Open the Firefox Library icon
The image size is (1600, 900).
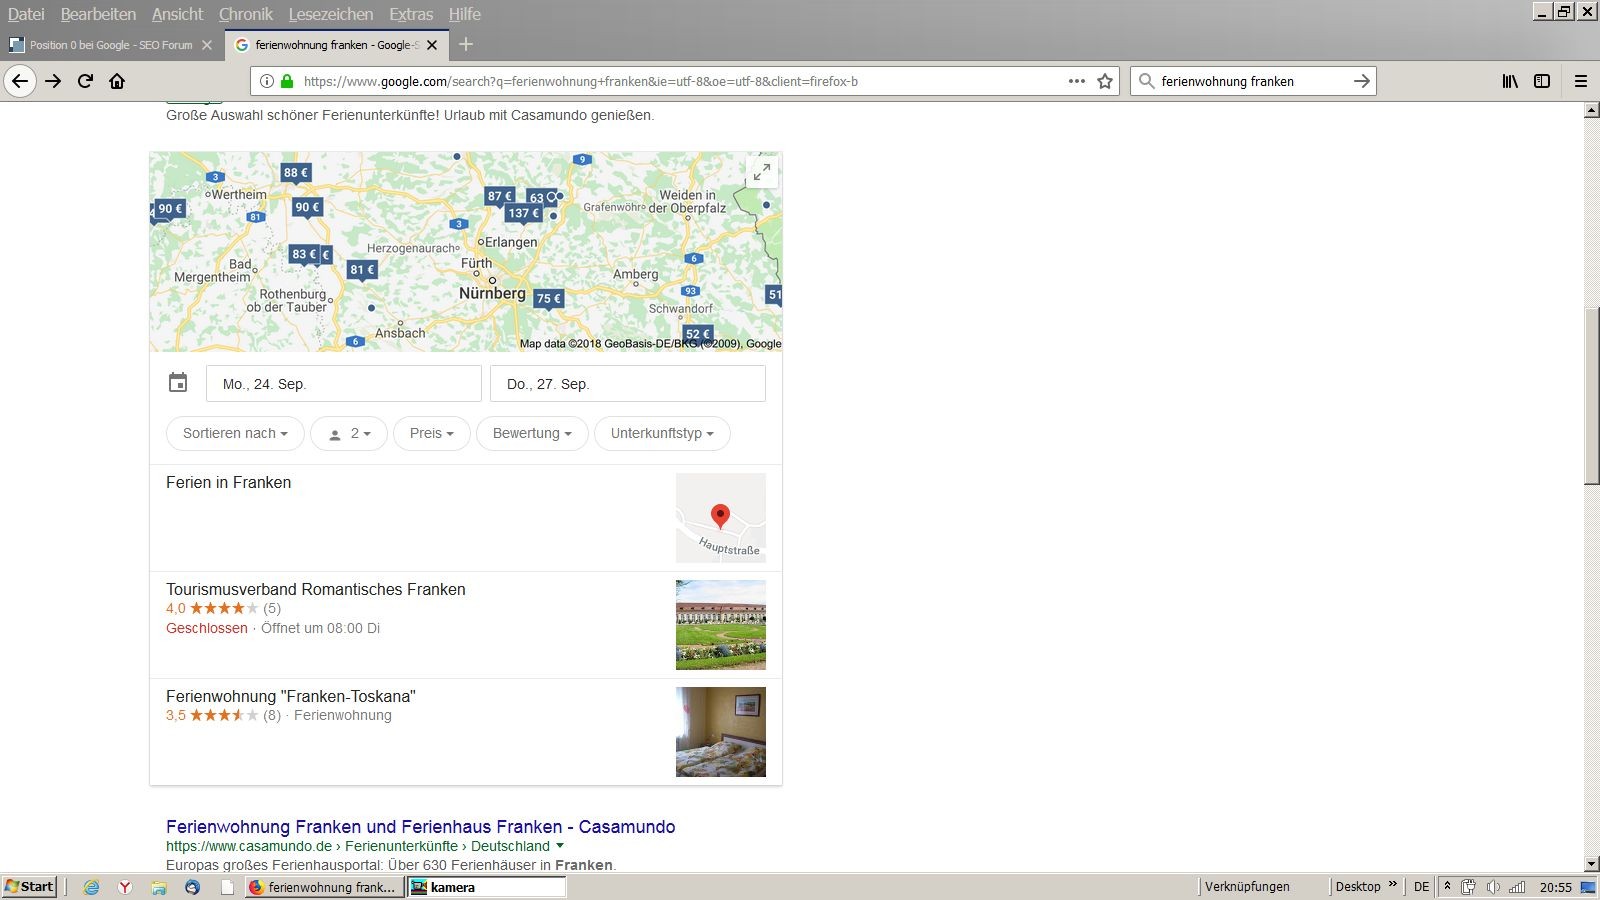pos(1510,81)
